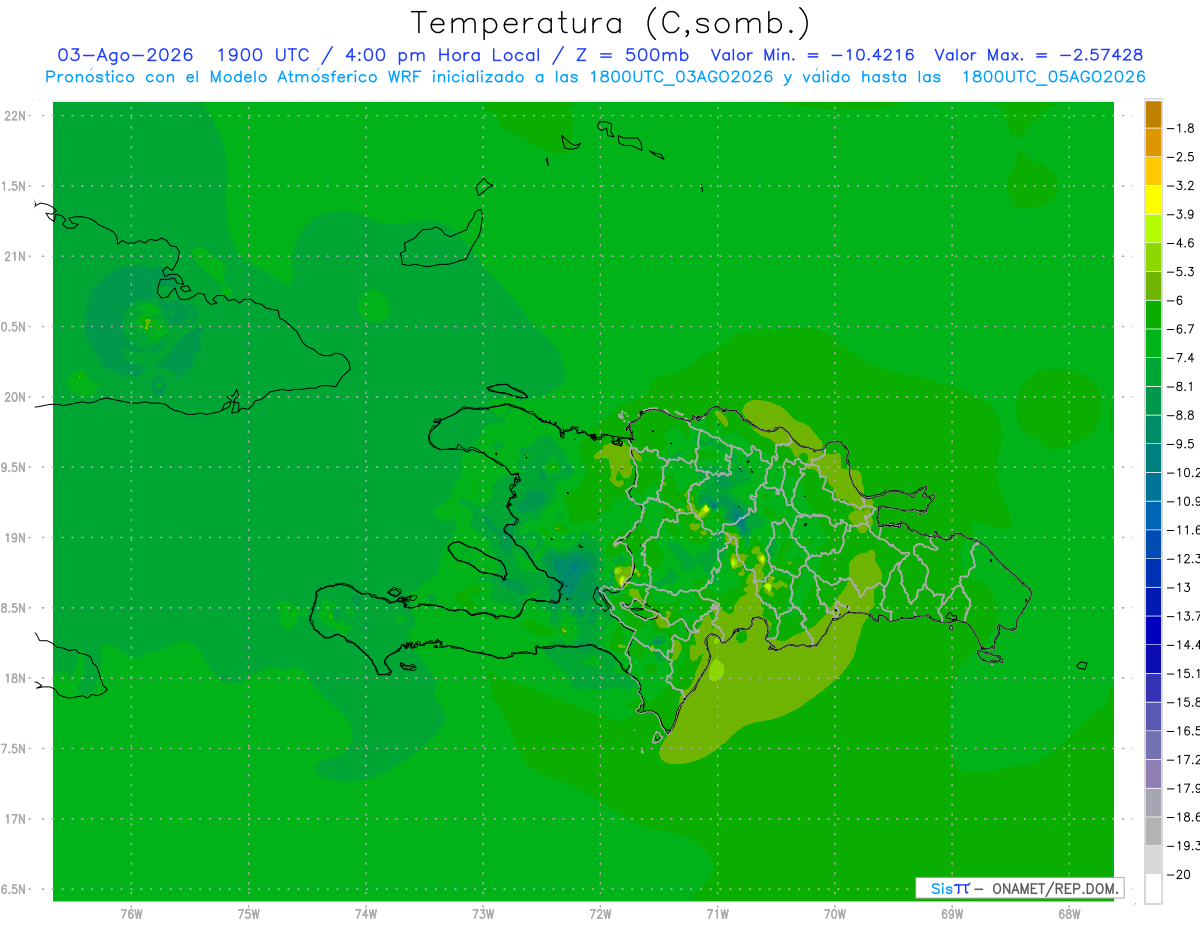Choose the legend band between -4.6 and -5.3

click(1153, 257)
